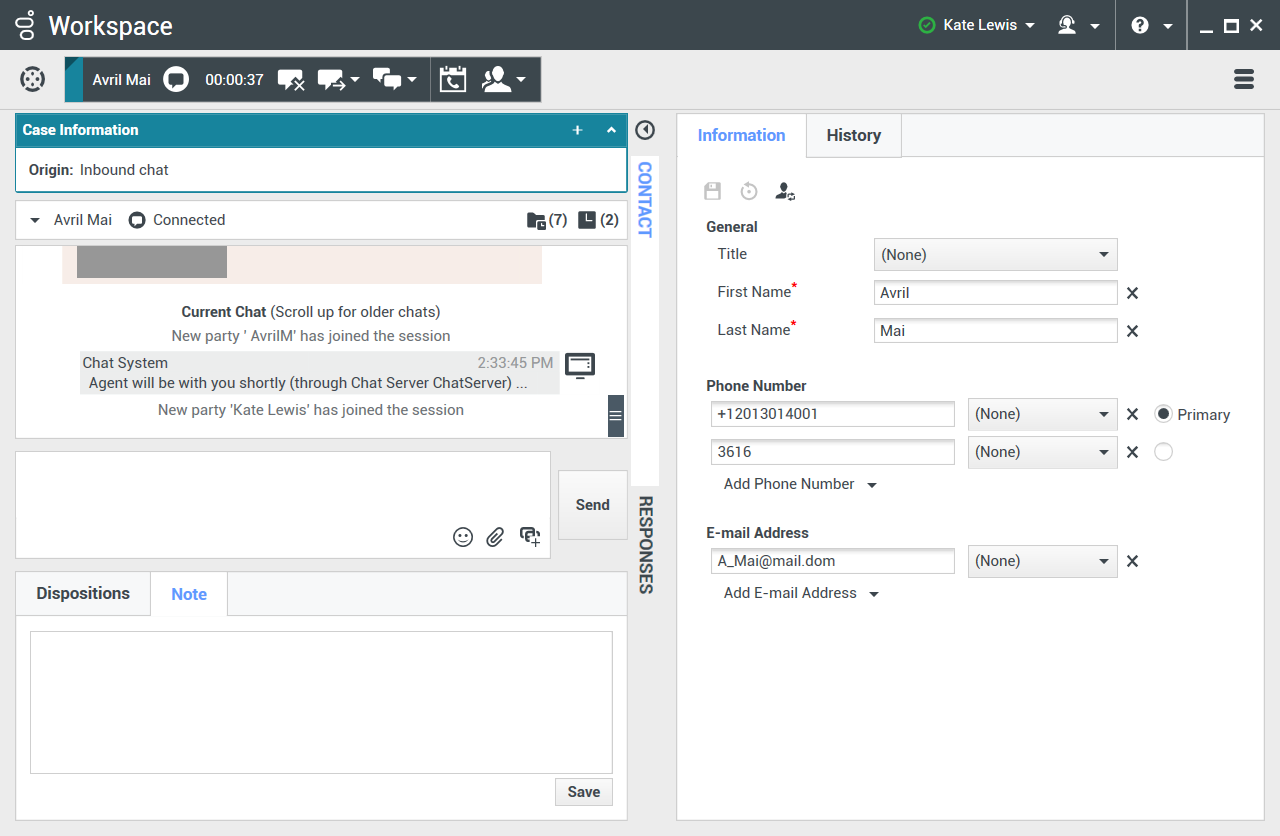This screenshot has width=1280, height=836.
Task: Switch to the History tab
Action: 853,136
